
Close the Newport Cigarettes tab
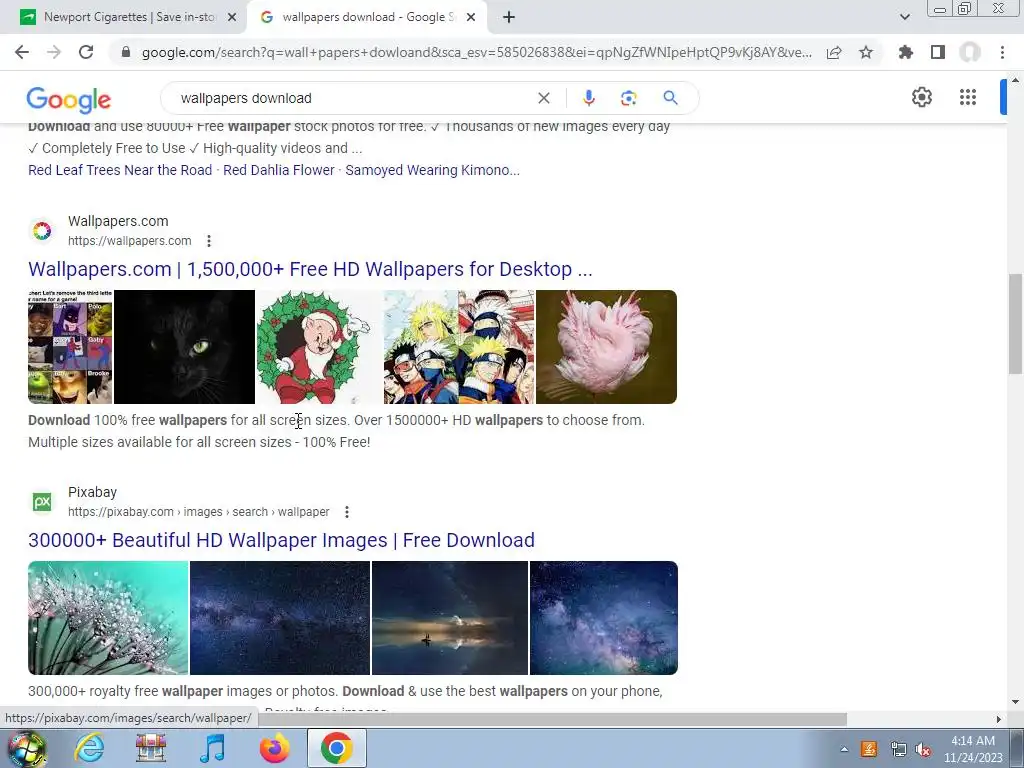(x=232, y=18)
